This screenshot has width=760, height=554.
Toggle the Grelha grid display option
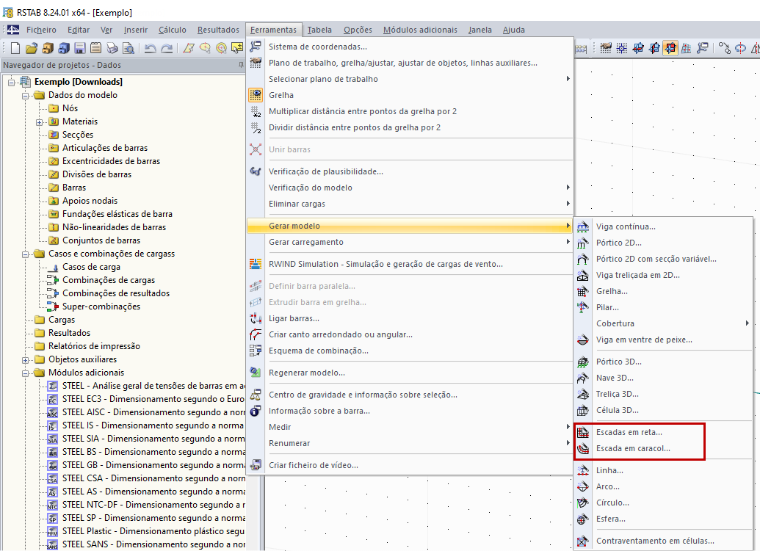[x=410, y=95]
